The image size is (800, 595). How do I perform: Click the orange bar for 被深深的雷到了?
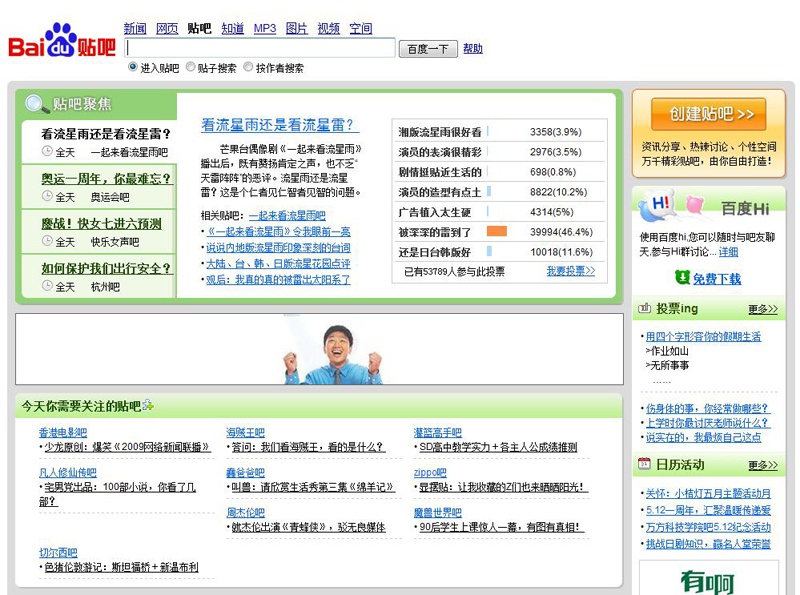coord(497,231)
